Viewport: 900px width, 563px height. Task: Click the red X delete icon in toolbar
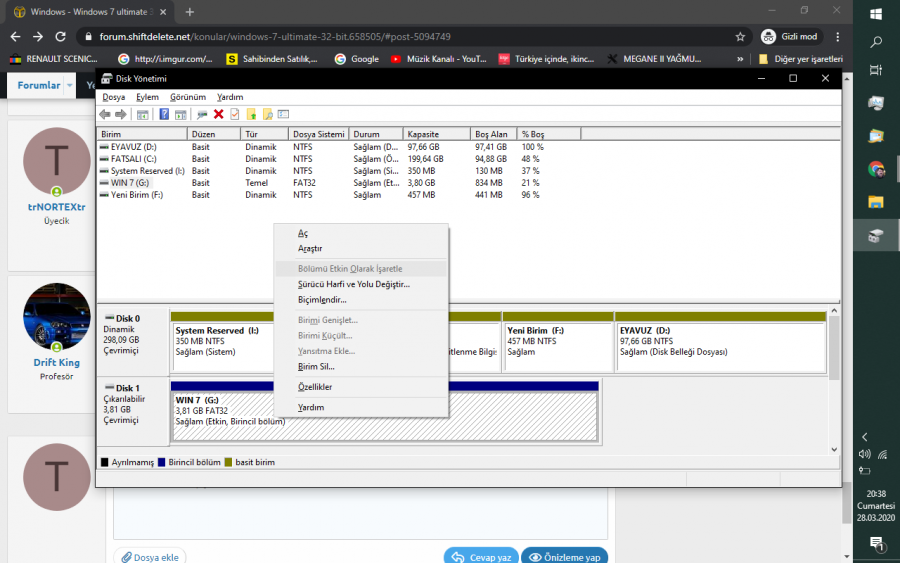[218, 114]
